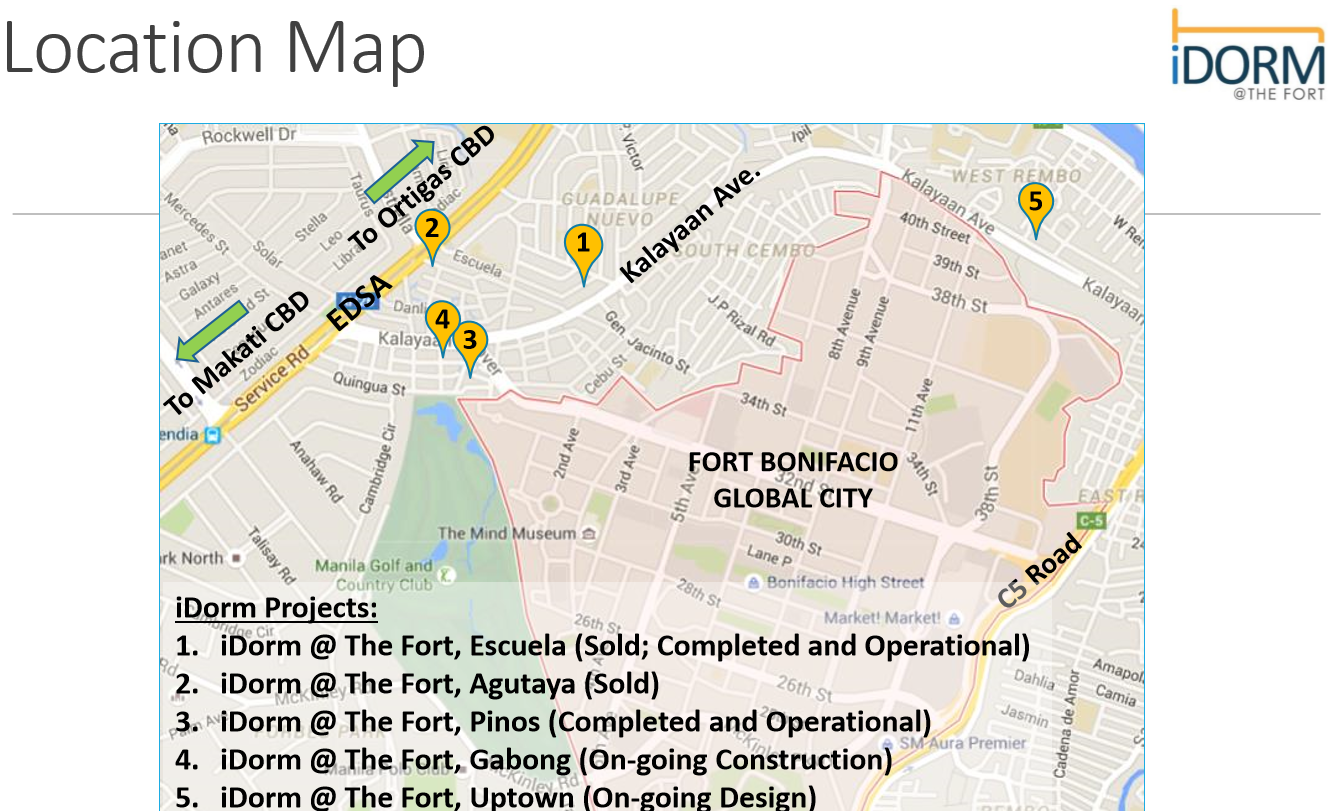Select list item 5, iDorm Uptown

496,797
